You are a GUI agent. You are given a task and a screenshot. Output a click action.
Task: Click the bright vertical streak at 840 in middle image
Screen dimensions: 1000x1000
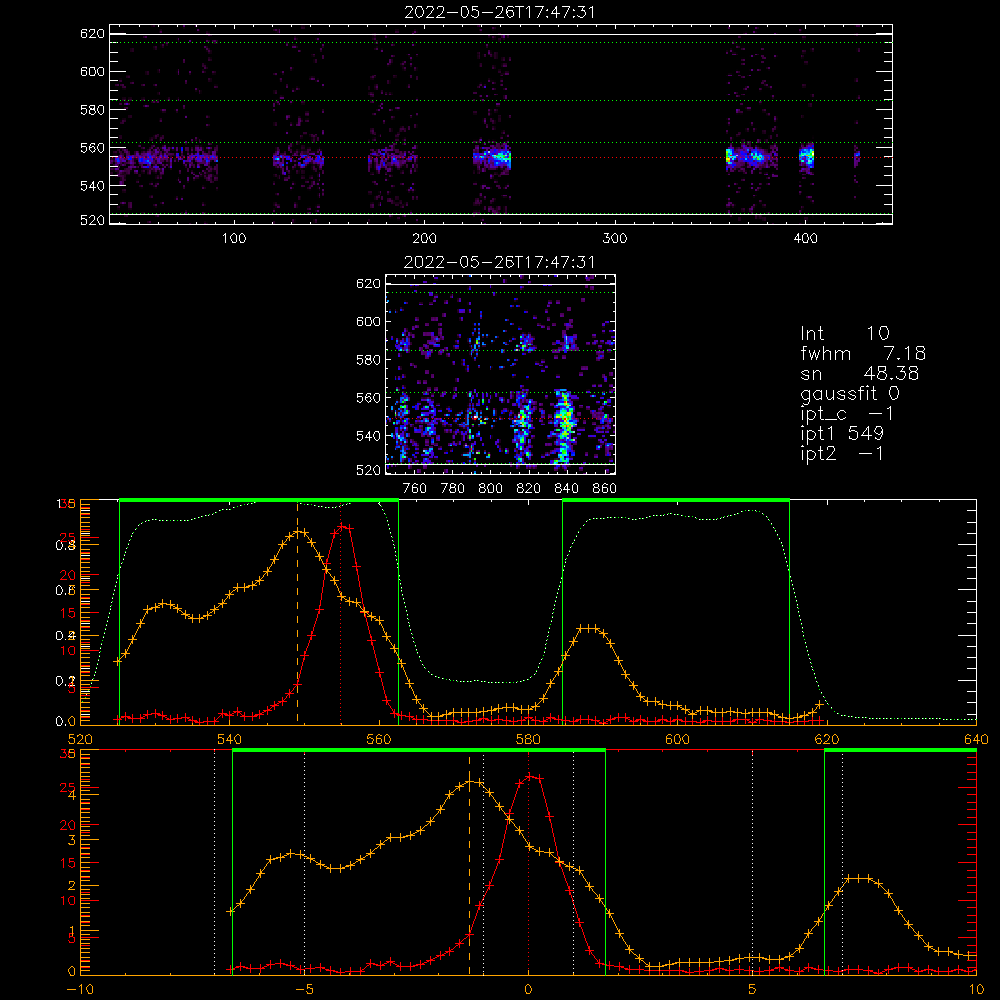(564, 426)
